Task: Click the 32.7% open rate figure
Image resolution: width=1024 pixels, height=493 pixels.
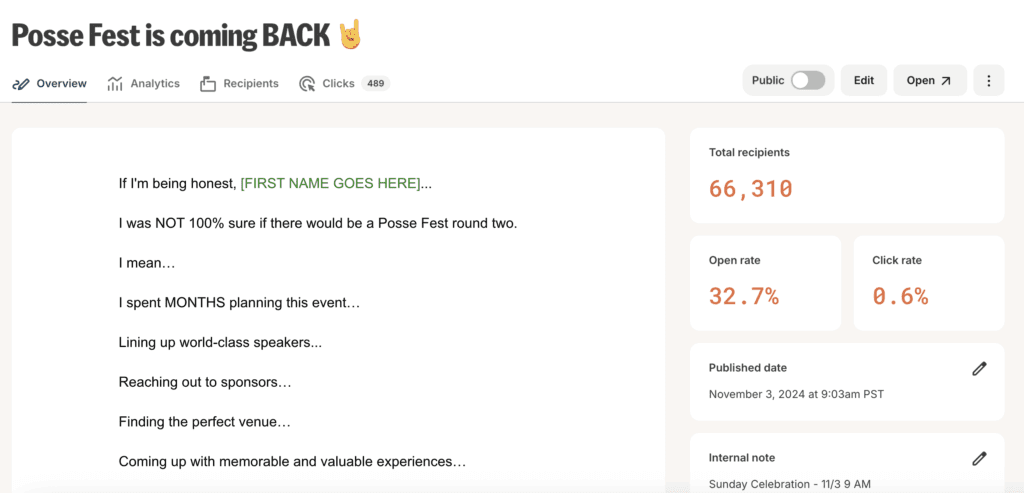Action: click(744, 296)
